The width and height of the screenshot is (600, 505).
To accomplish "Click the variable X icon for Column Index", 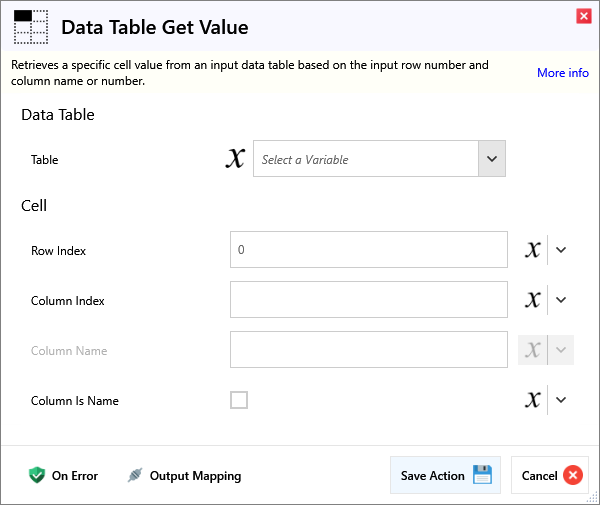I will click(532, 300).
